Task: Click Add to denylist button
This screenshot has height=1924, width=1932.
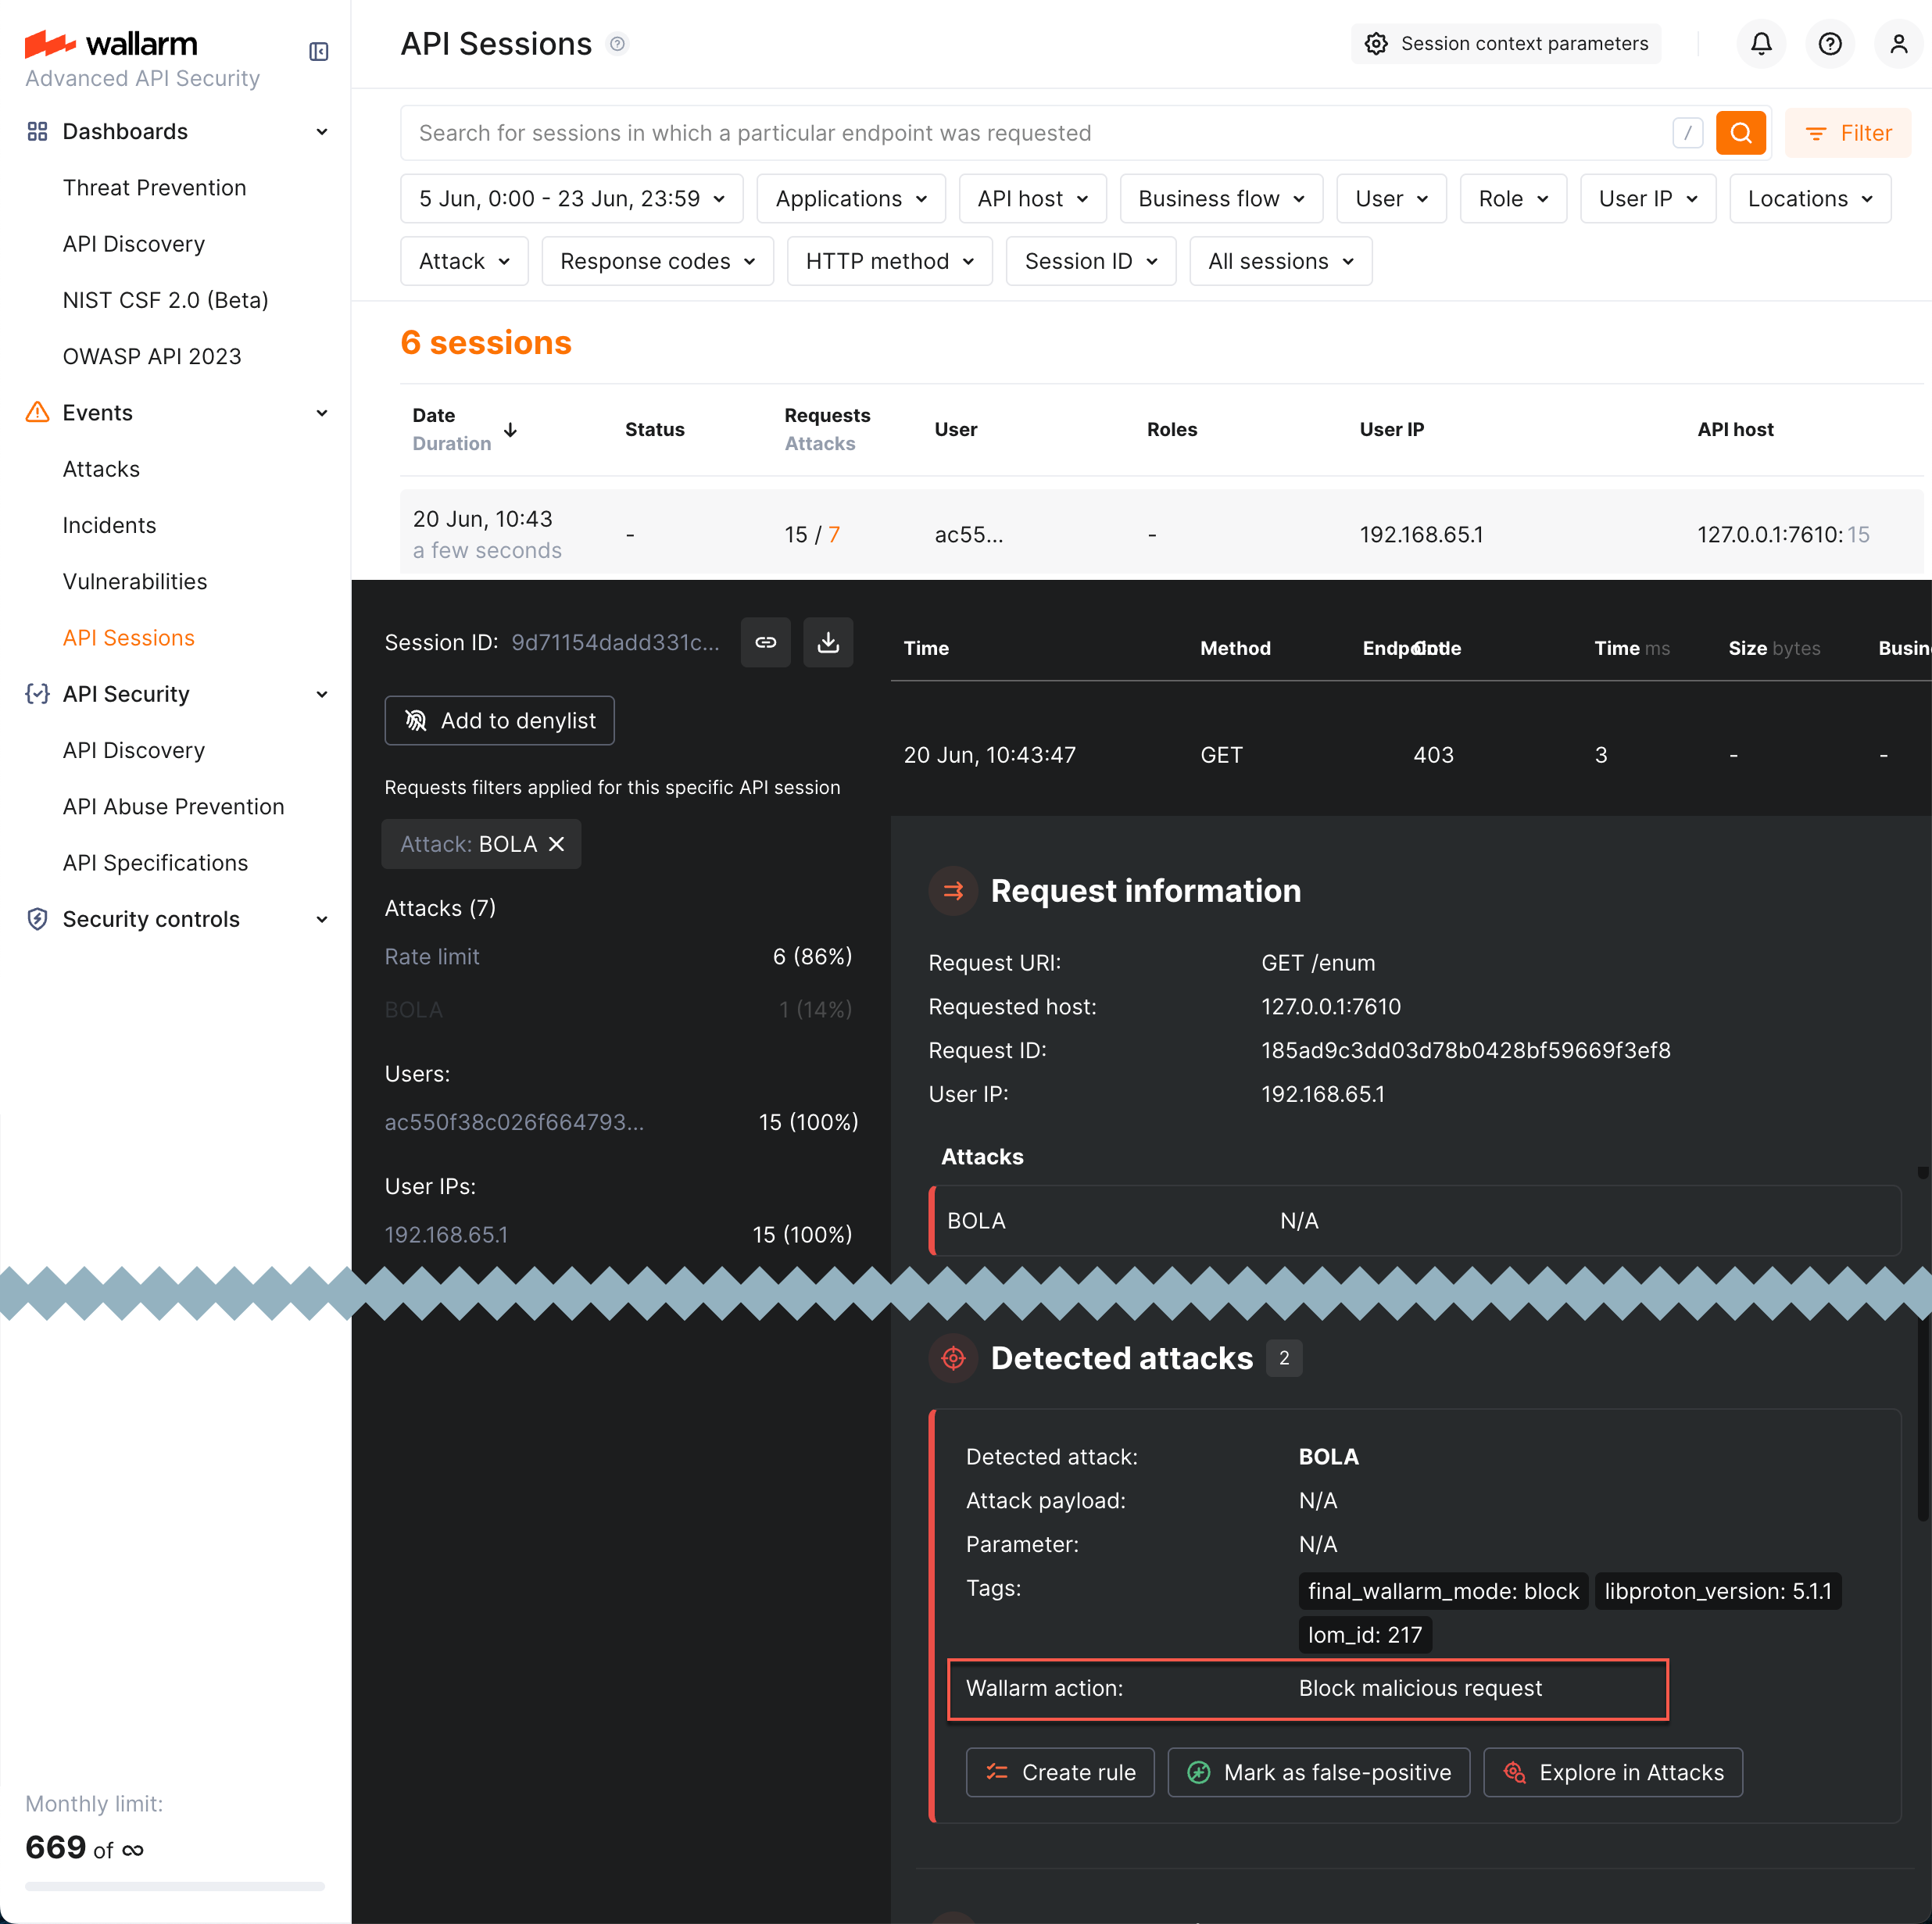Action: 499,720
